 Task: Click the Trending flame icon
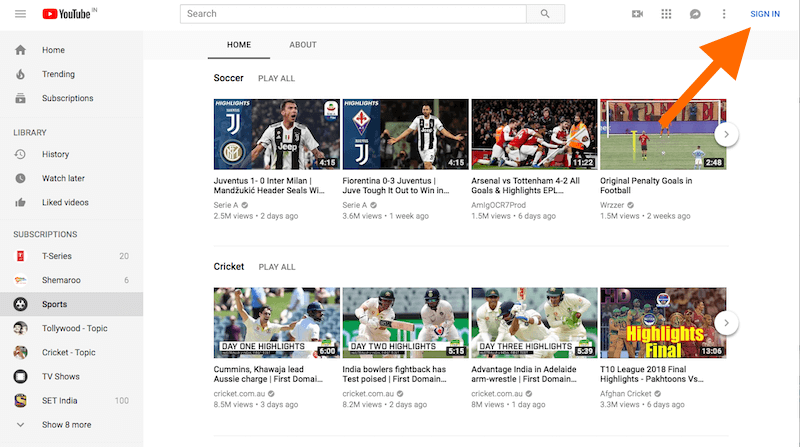point(20,74)
